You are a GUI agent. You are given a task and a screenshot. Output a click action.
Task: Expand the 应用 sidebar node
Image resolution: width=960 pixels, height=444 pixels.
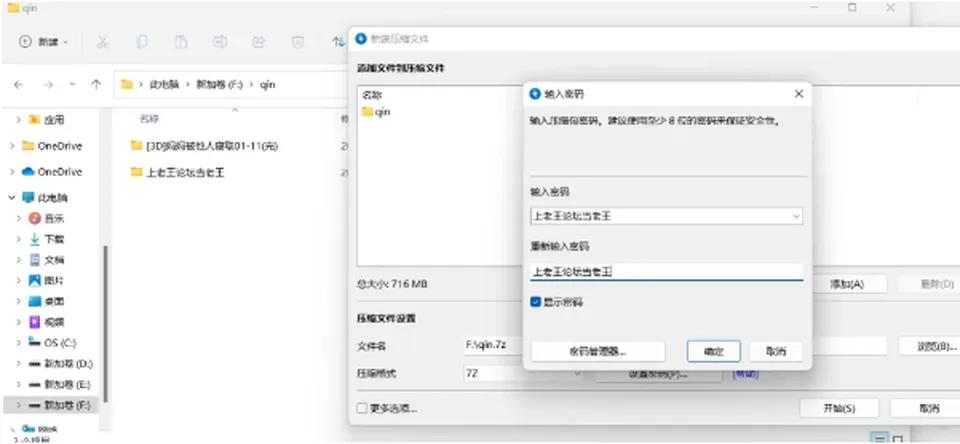(x=19, y=120)
